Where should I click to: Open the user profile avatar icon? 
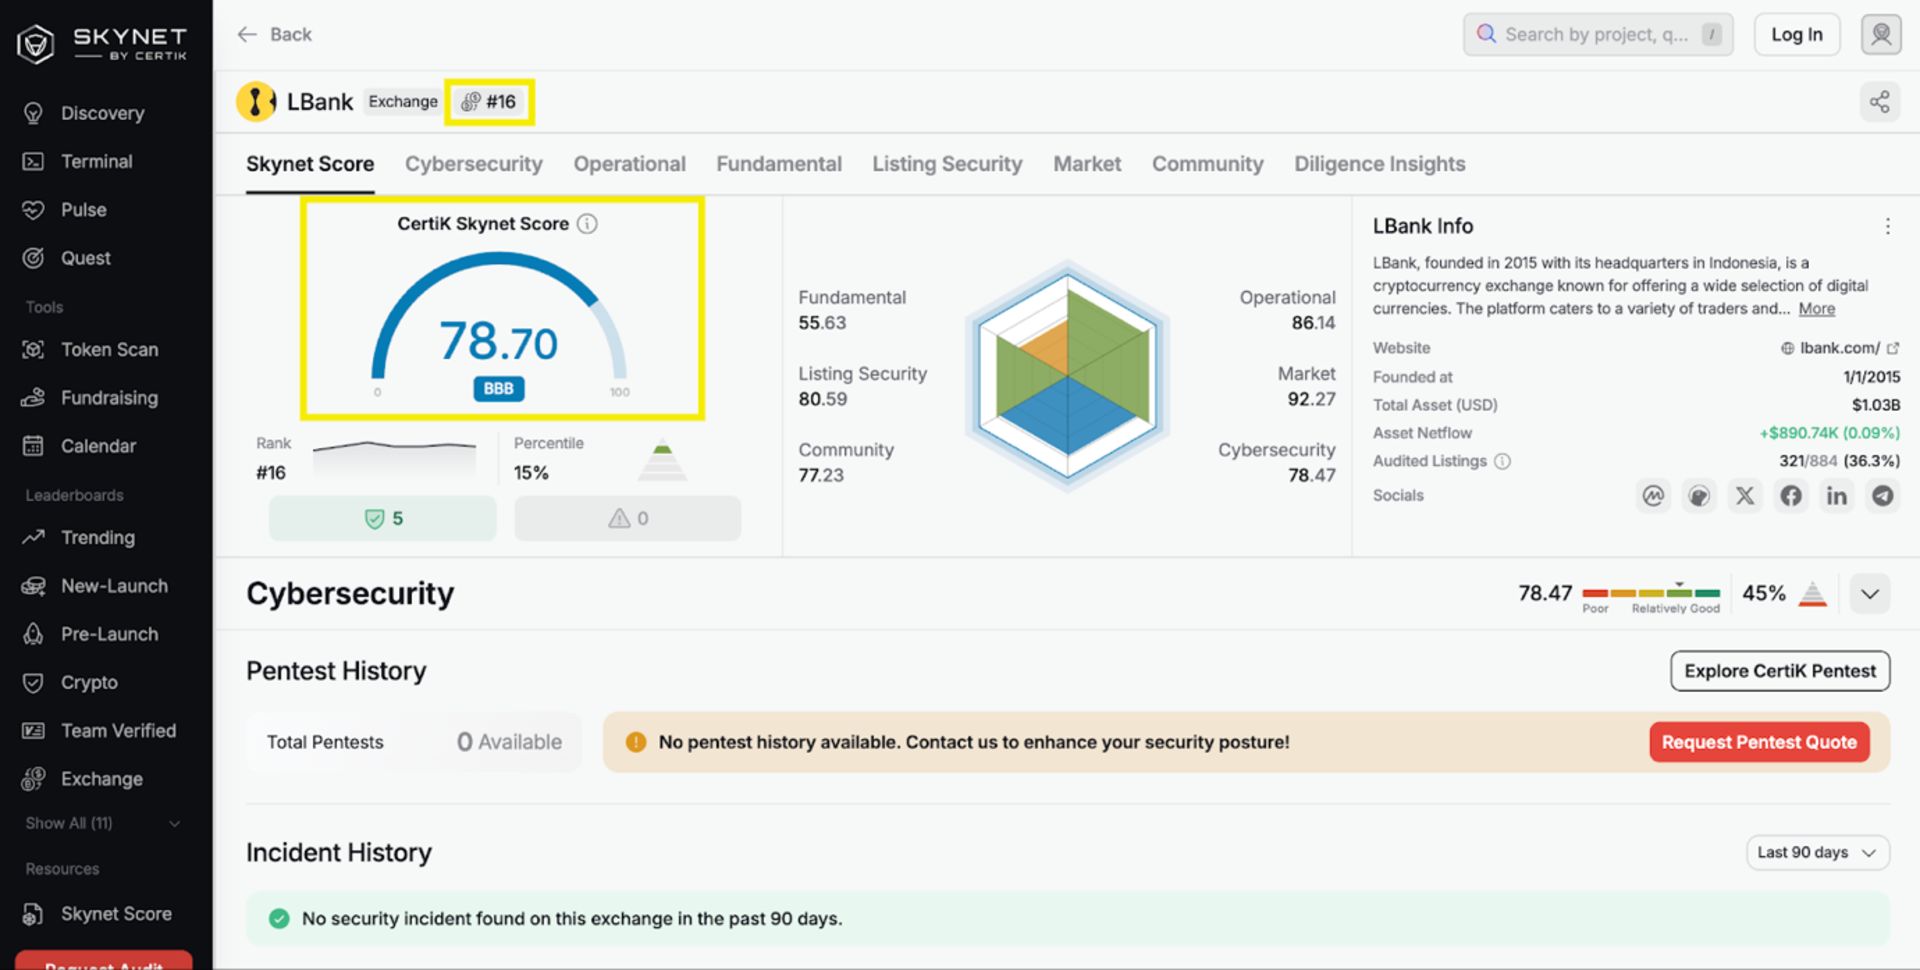[1880, 35]
